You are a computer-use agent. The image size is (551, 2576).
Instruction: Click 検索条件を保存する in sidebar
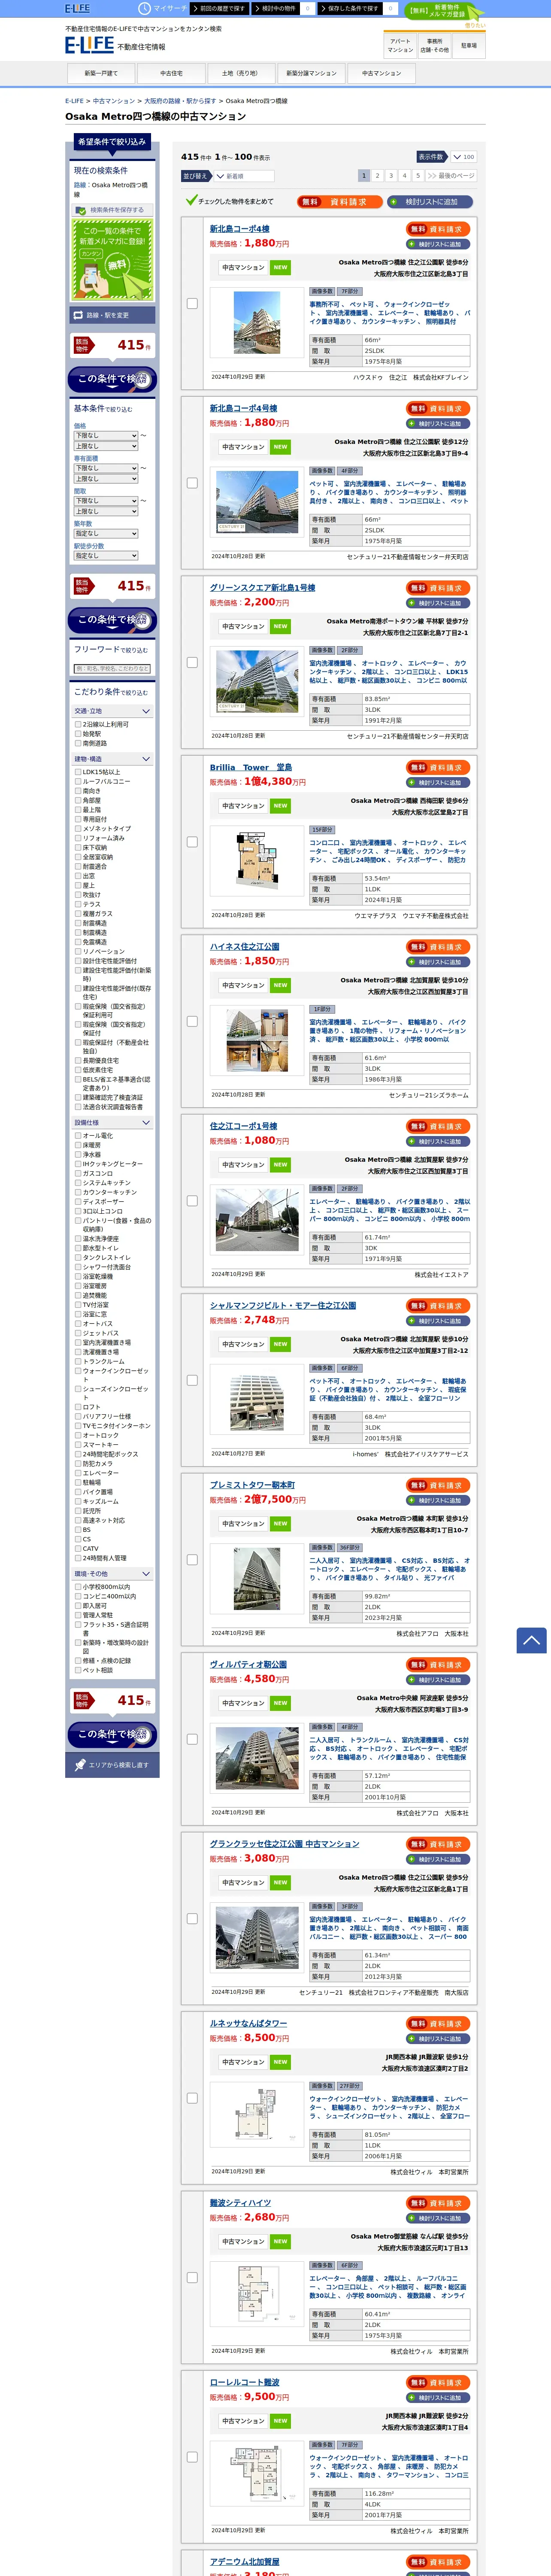click(x=111, y=210)
